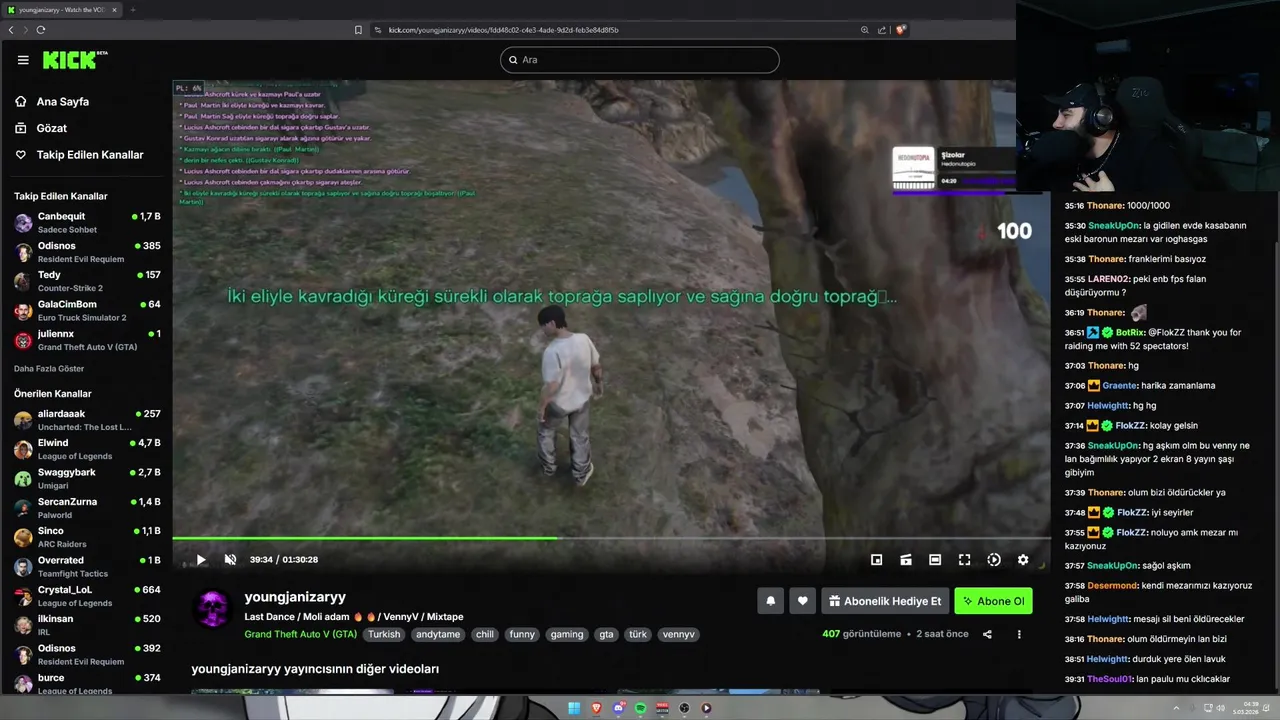This screenshot has height=720, width=1280.
Task: Open Brave Shields lion icon
Action: 901,30
